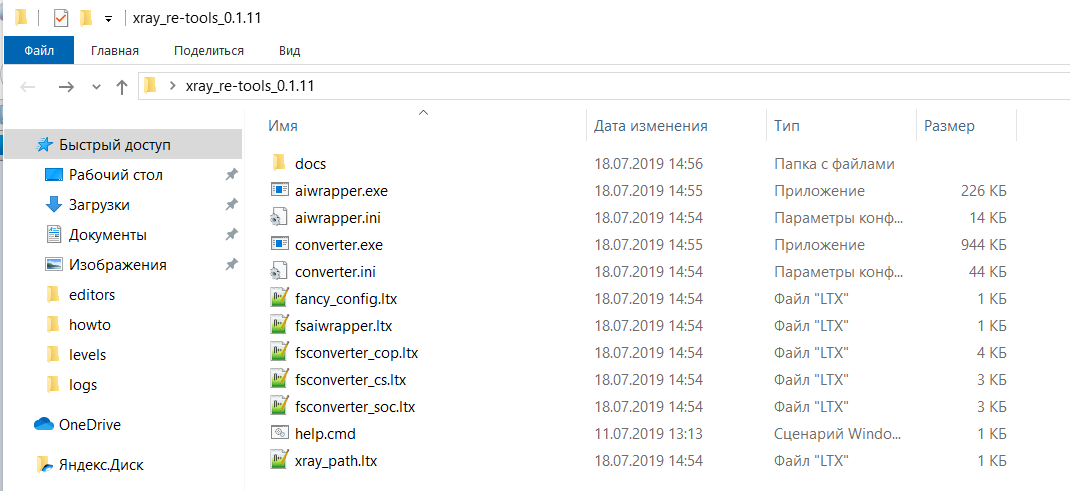Image resolution: width=1070 pixels, height=491 pixels.
Task: Click the editors folder icon in sidebar
Action: click(x=53, y=295)
